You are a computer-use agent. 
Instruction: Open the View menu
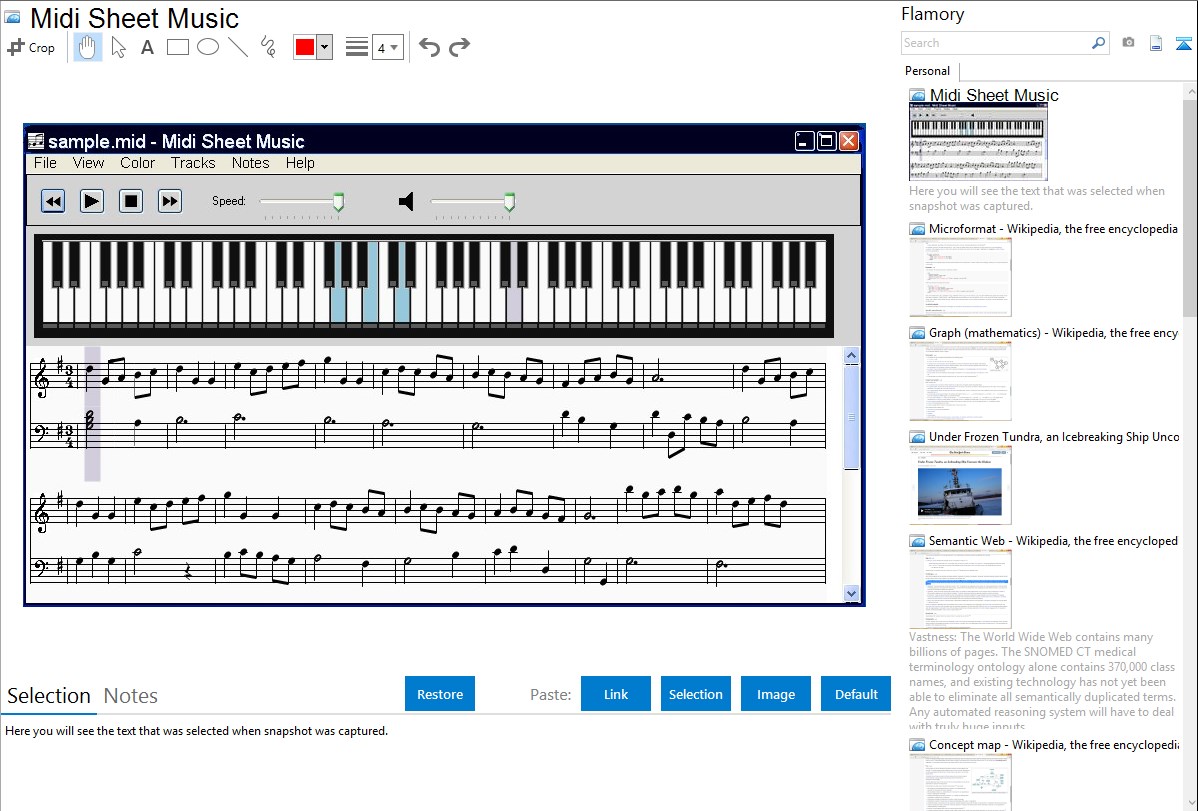pyautogui.click(x=89, y=163)
